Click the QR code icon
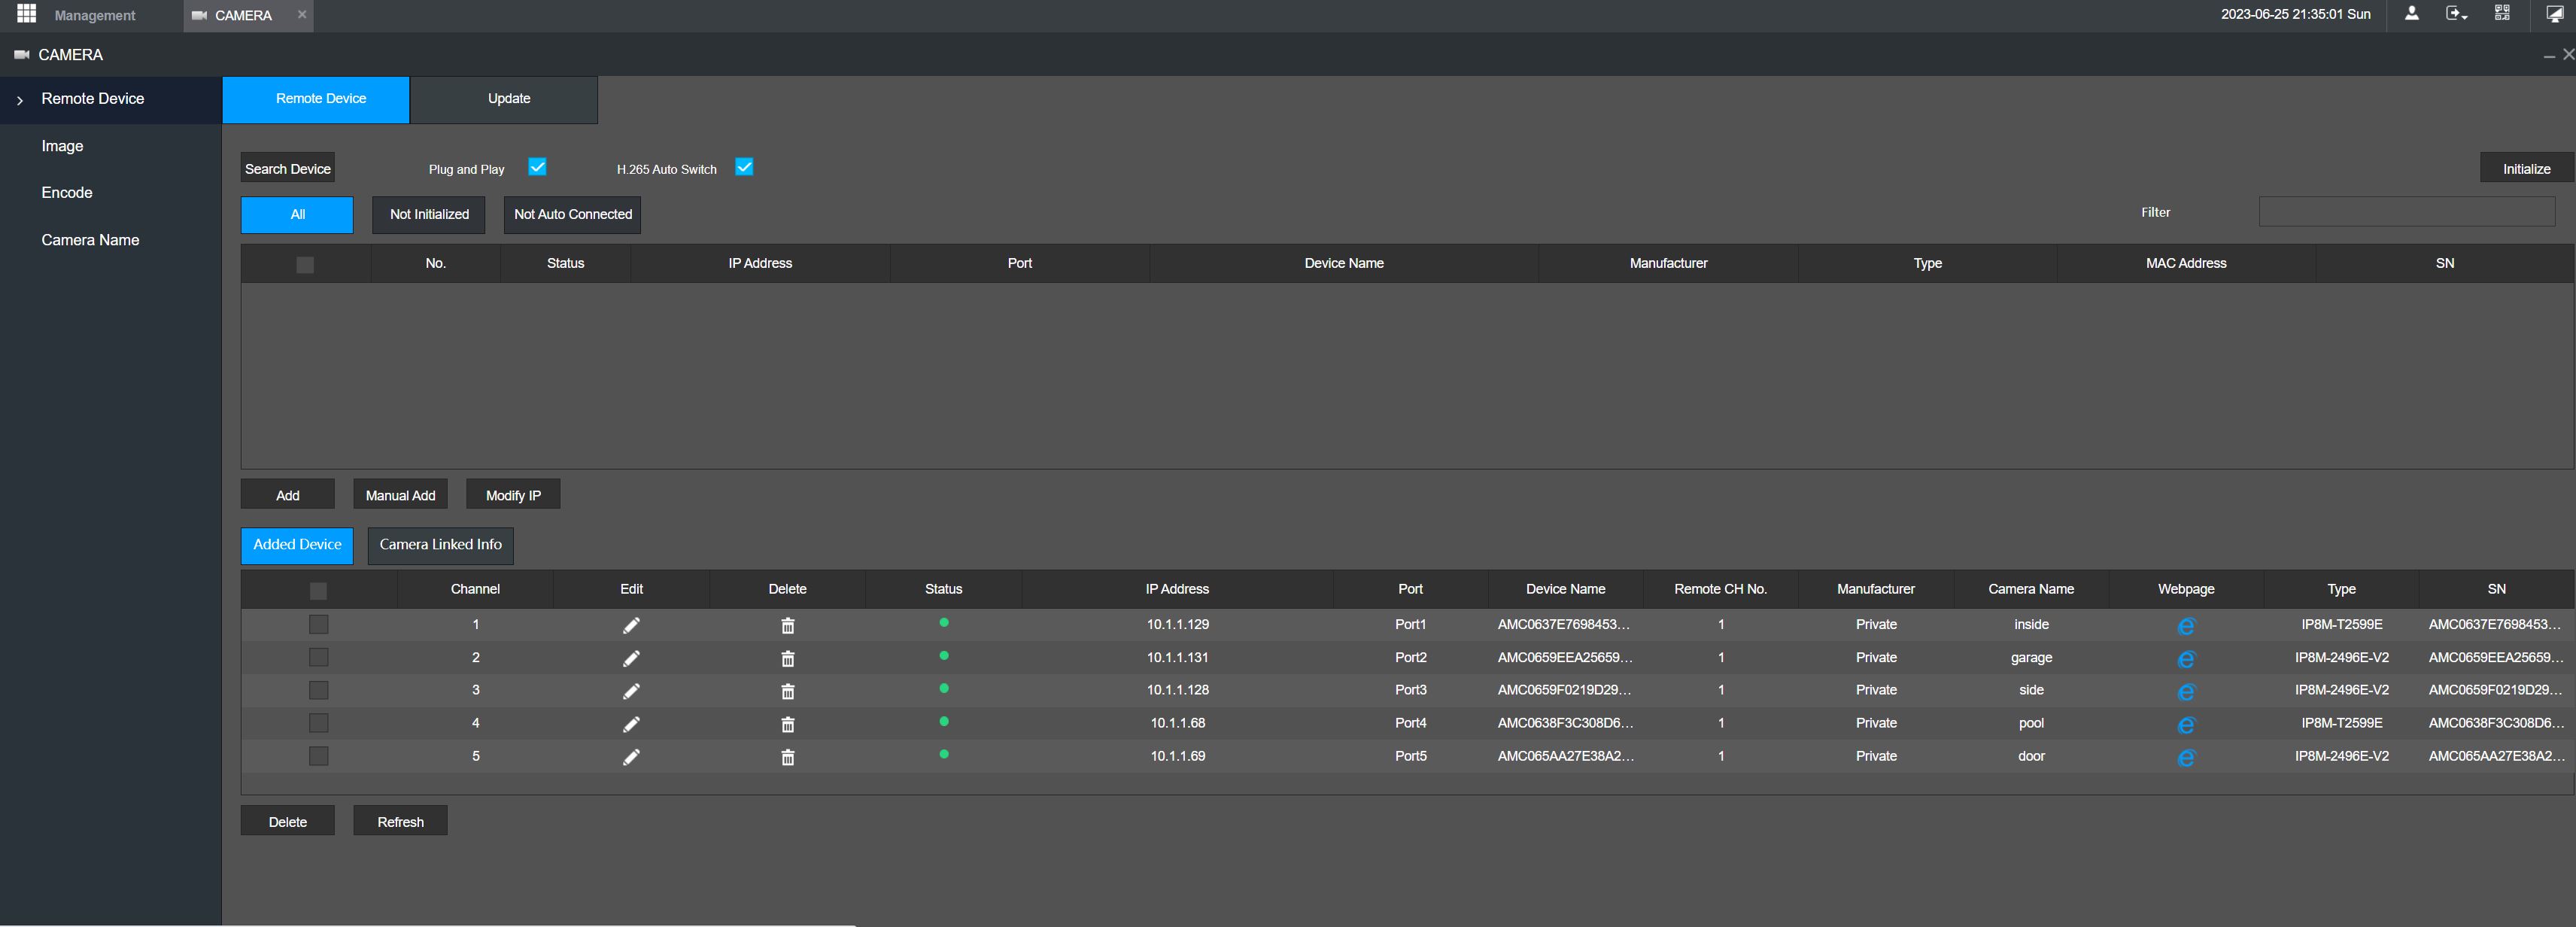The width and height of the screenshot is (2576, 927). point(2502,14)
